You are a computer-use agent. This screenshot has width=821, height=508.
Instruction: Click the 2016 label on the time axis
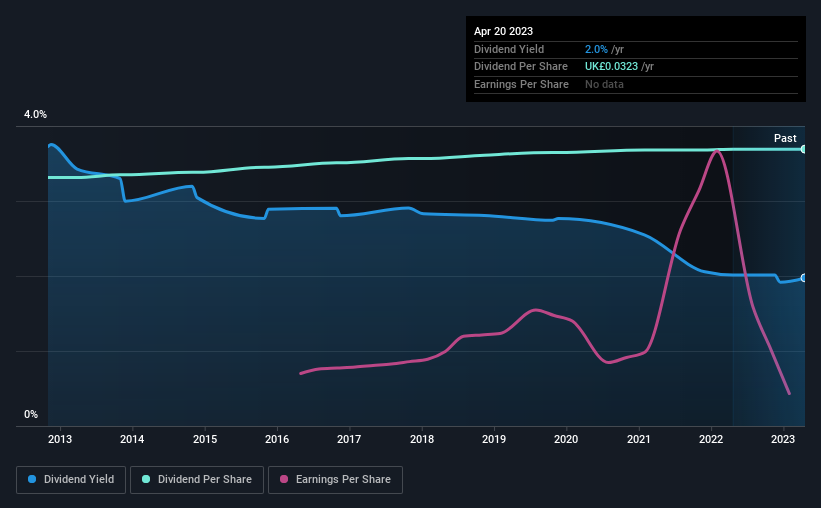277,439
